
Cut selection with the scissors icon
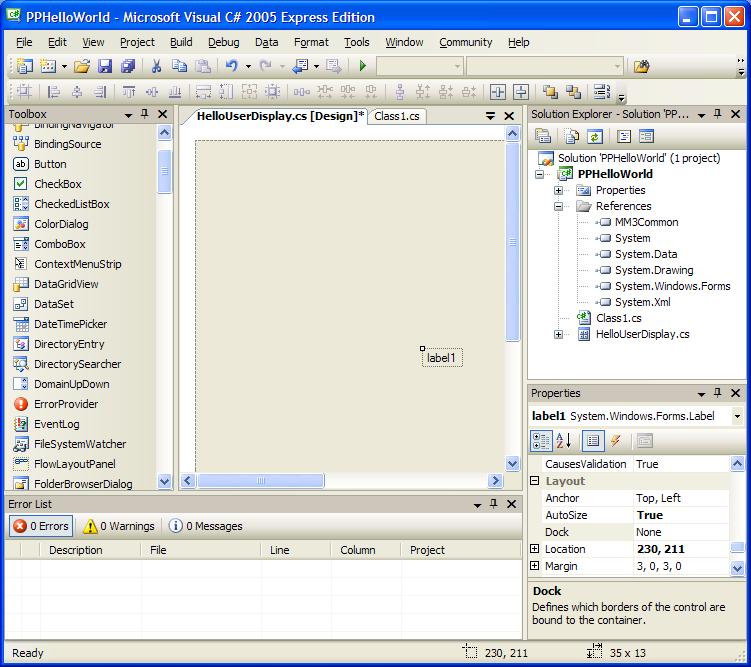pos(156,66)
